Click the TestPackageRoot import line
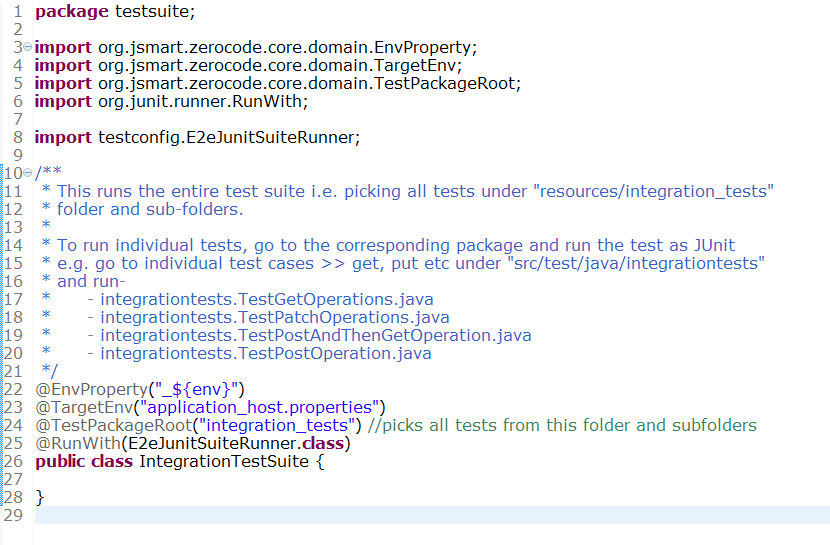This screenshot has height=545, width=830. 278,84
